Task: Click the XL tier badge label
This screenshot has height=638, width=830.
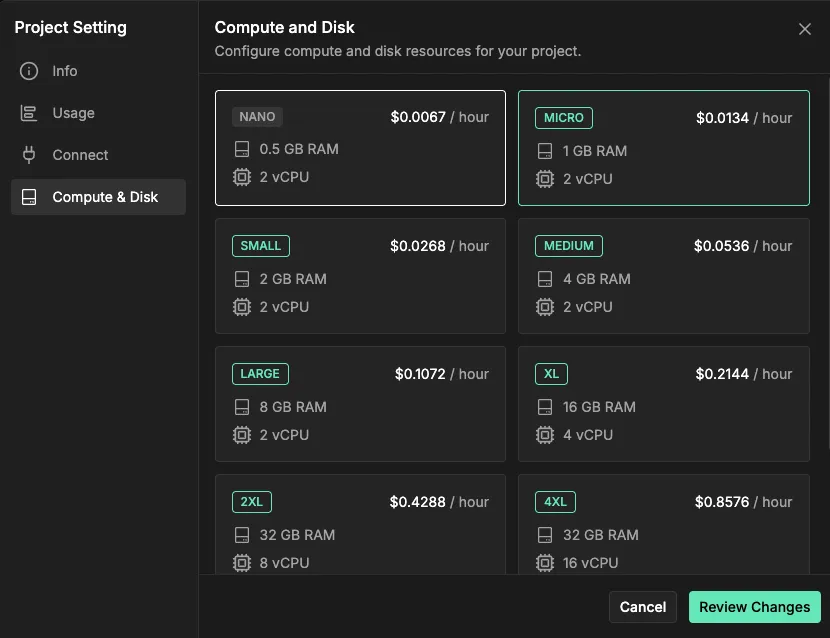Action: (551, 373)
